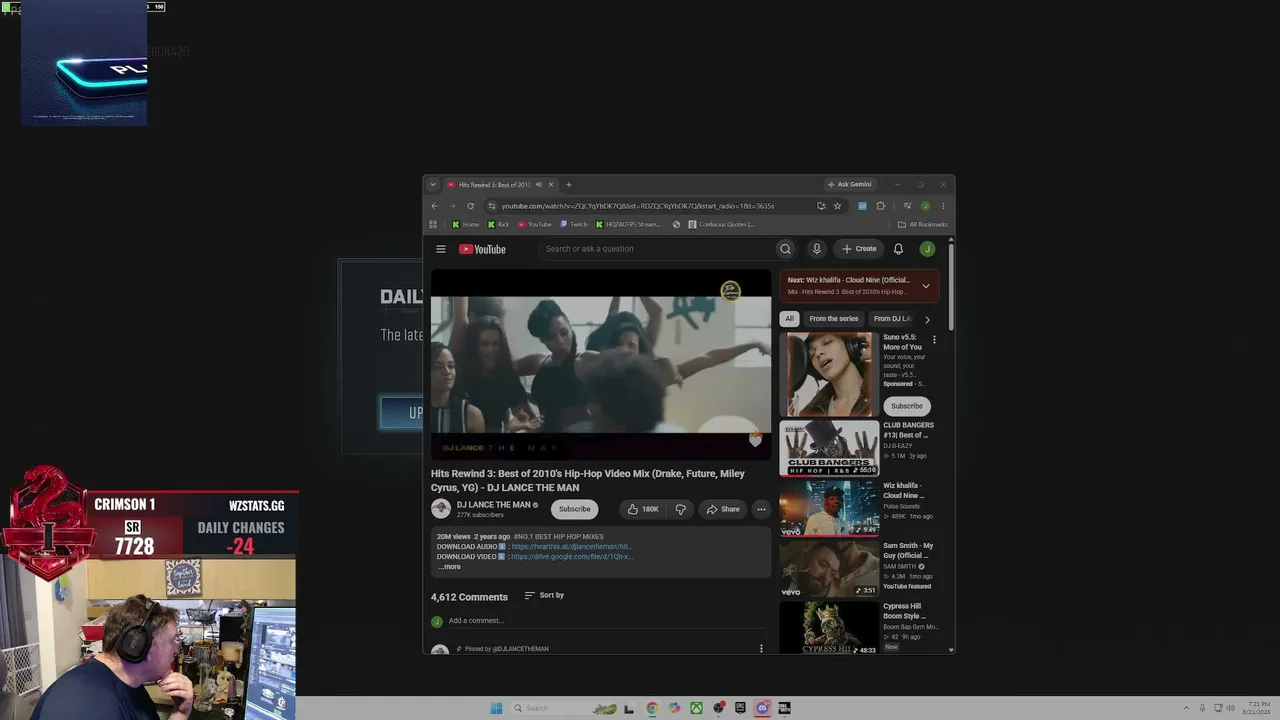Open the Epic Games launcher from the taskbar

pyautogui.click(x=740, y=708)
